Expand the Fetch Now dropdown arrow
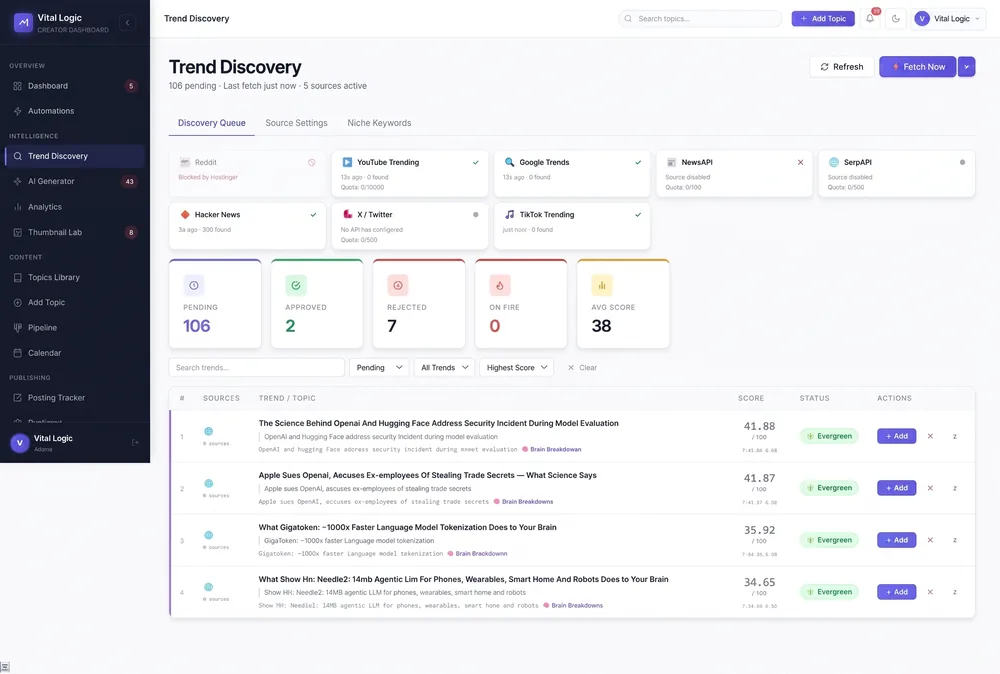The height and width of the screenshot is (674, 1000). 966,67
